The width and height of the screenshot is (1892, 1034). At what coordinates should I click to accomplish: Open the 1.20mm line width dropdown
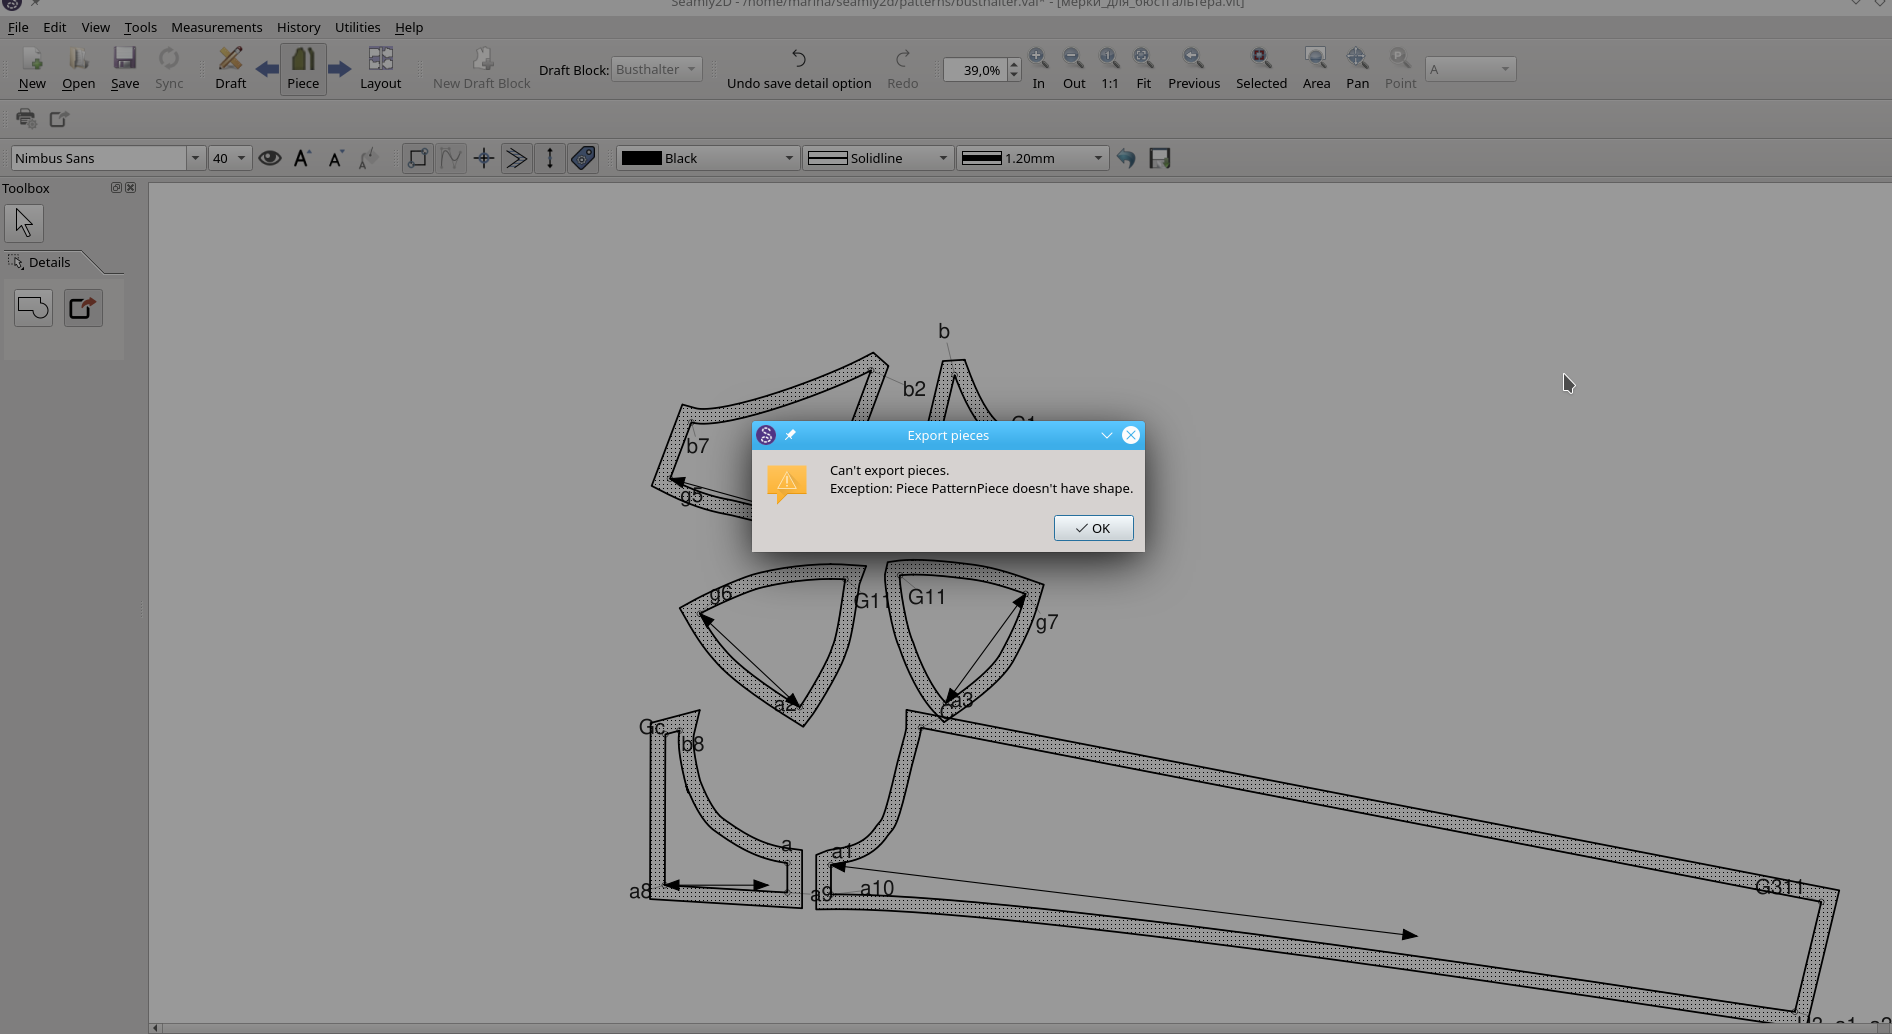[1032, 158]
